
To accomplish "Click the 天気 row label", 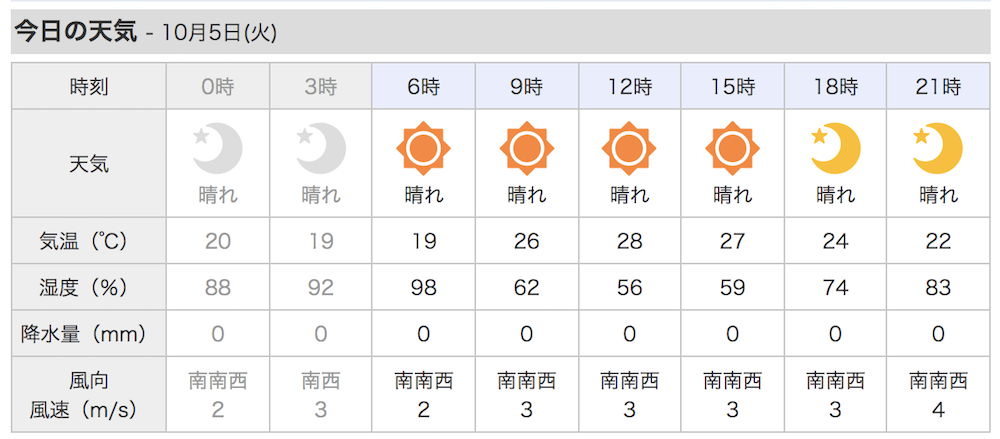I will 89,164.
